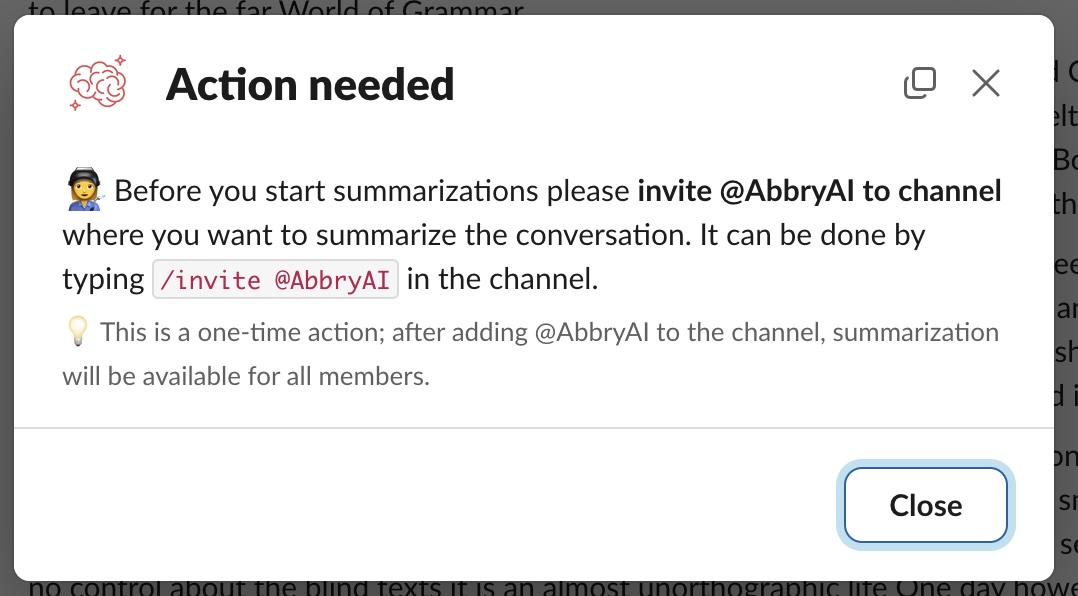
Task: Dismiss dialog with the X icon
Action: (986, 84)
